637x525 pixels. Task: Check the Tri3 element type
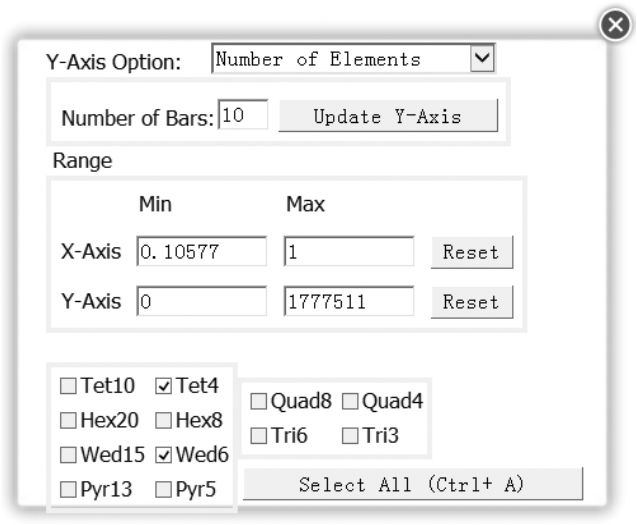(x=350, y=436)
